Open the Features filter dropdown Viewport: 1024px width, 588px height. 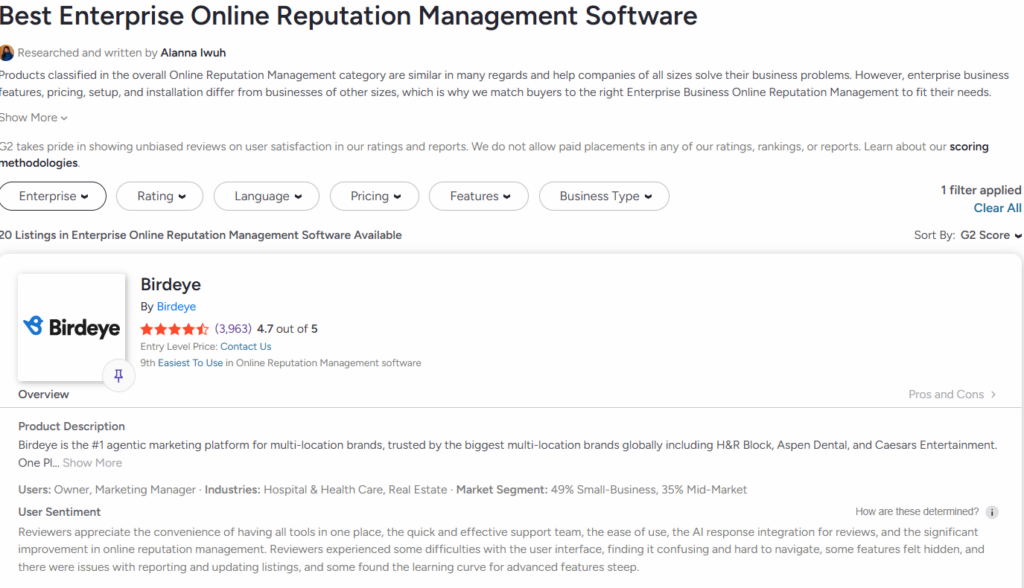(479, 196)
